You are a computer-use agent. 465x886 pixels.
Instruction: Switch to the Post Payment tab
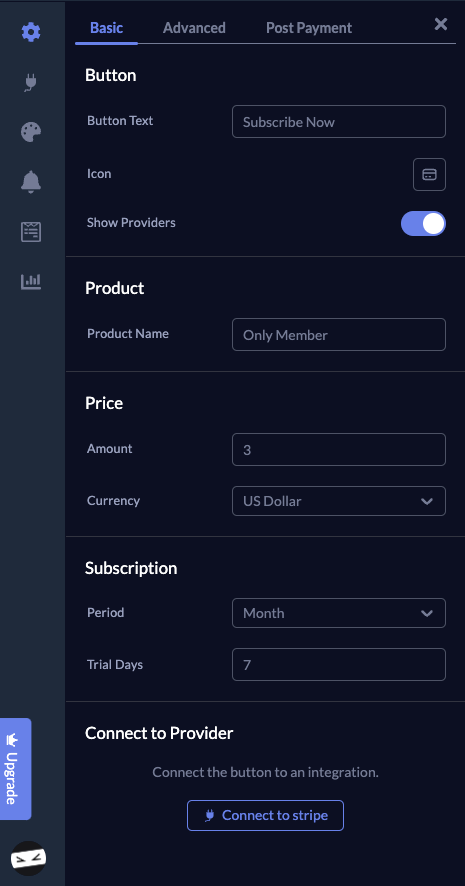tap(309, 28)
